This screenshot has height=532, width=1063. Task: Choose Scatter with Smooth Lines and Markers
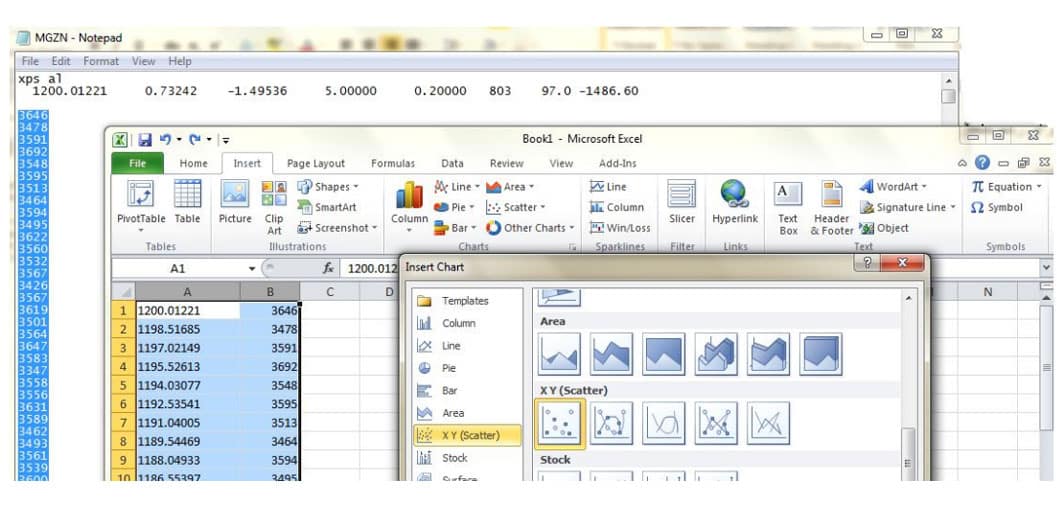coord(611,424)
